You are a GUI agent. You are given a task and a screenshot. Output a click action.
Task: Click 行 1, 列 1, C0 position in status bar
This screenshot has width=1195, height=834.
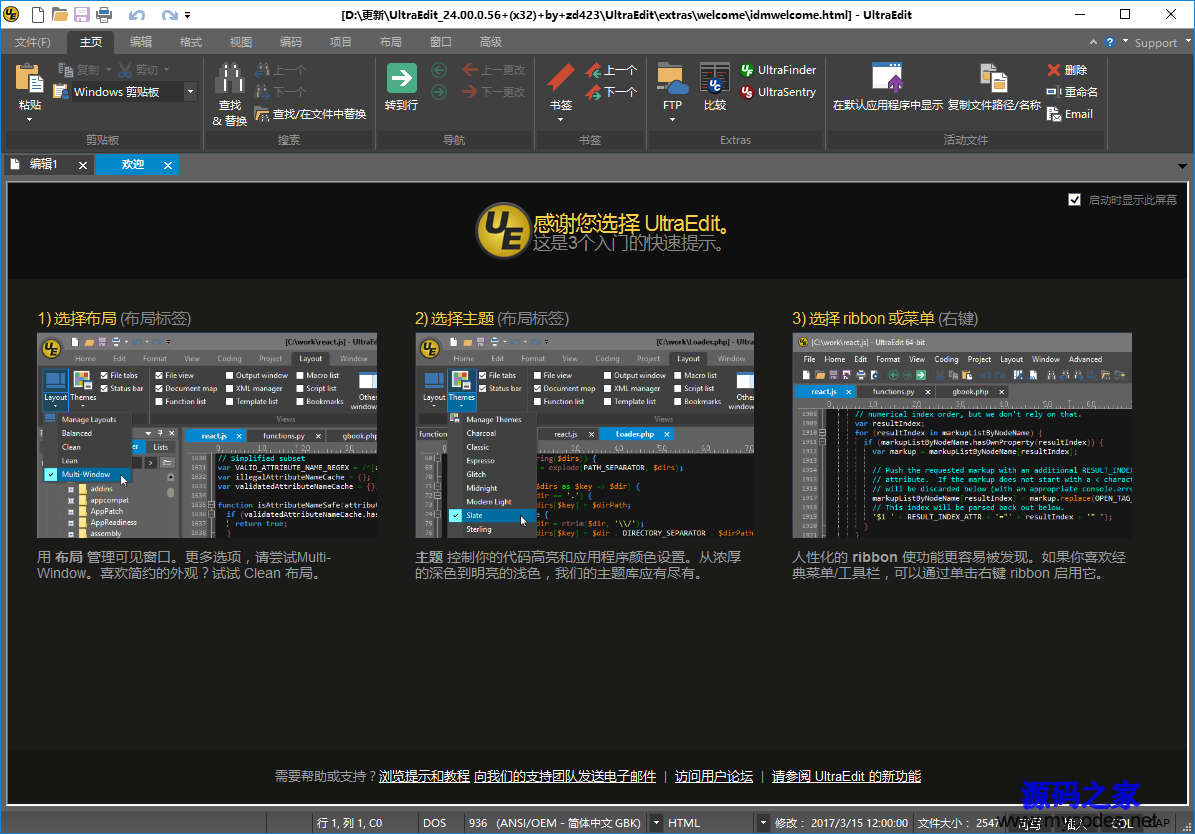tap(350, 823)
